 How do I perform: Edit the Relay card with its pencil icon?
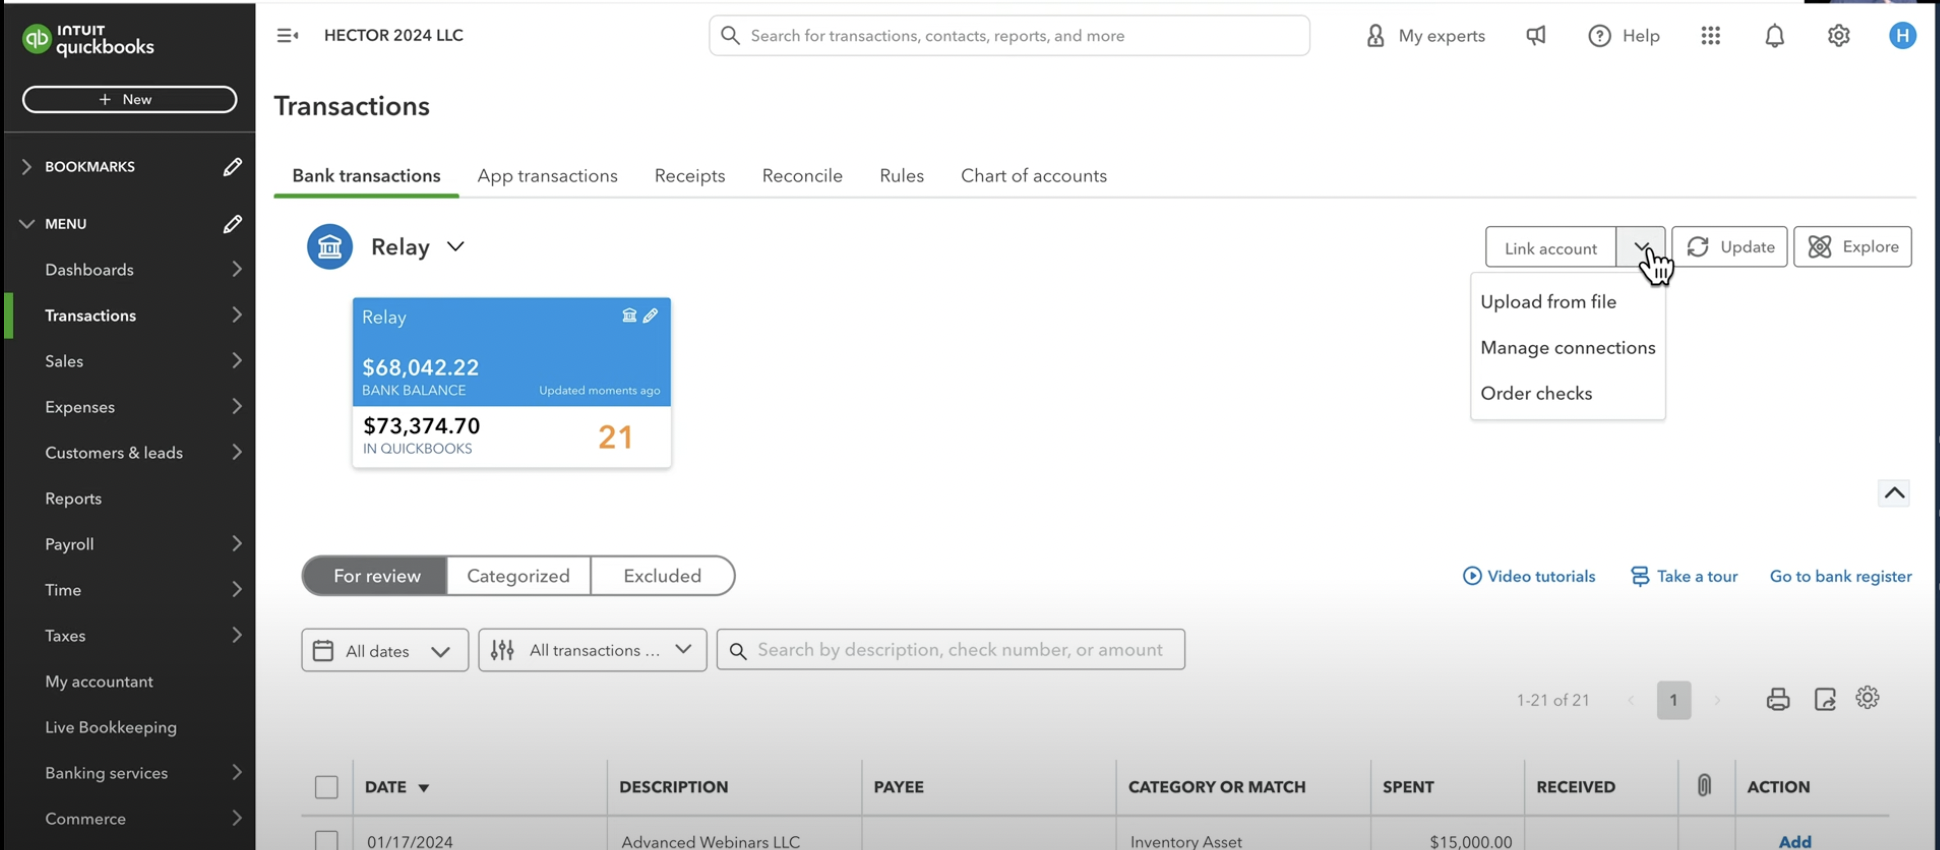click(651, 316)
